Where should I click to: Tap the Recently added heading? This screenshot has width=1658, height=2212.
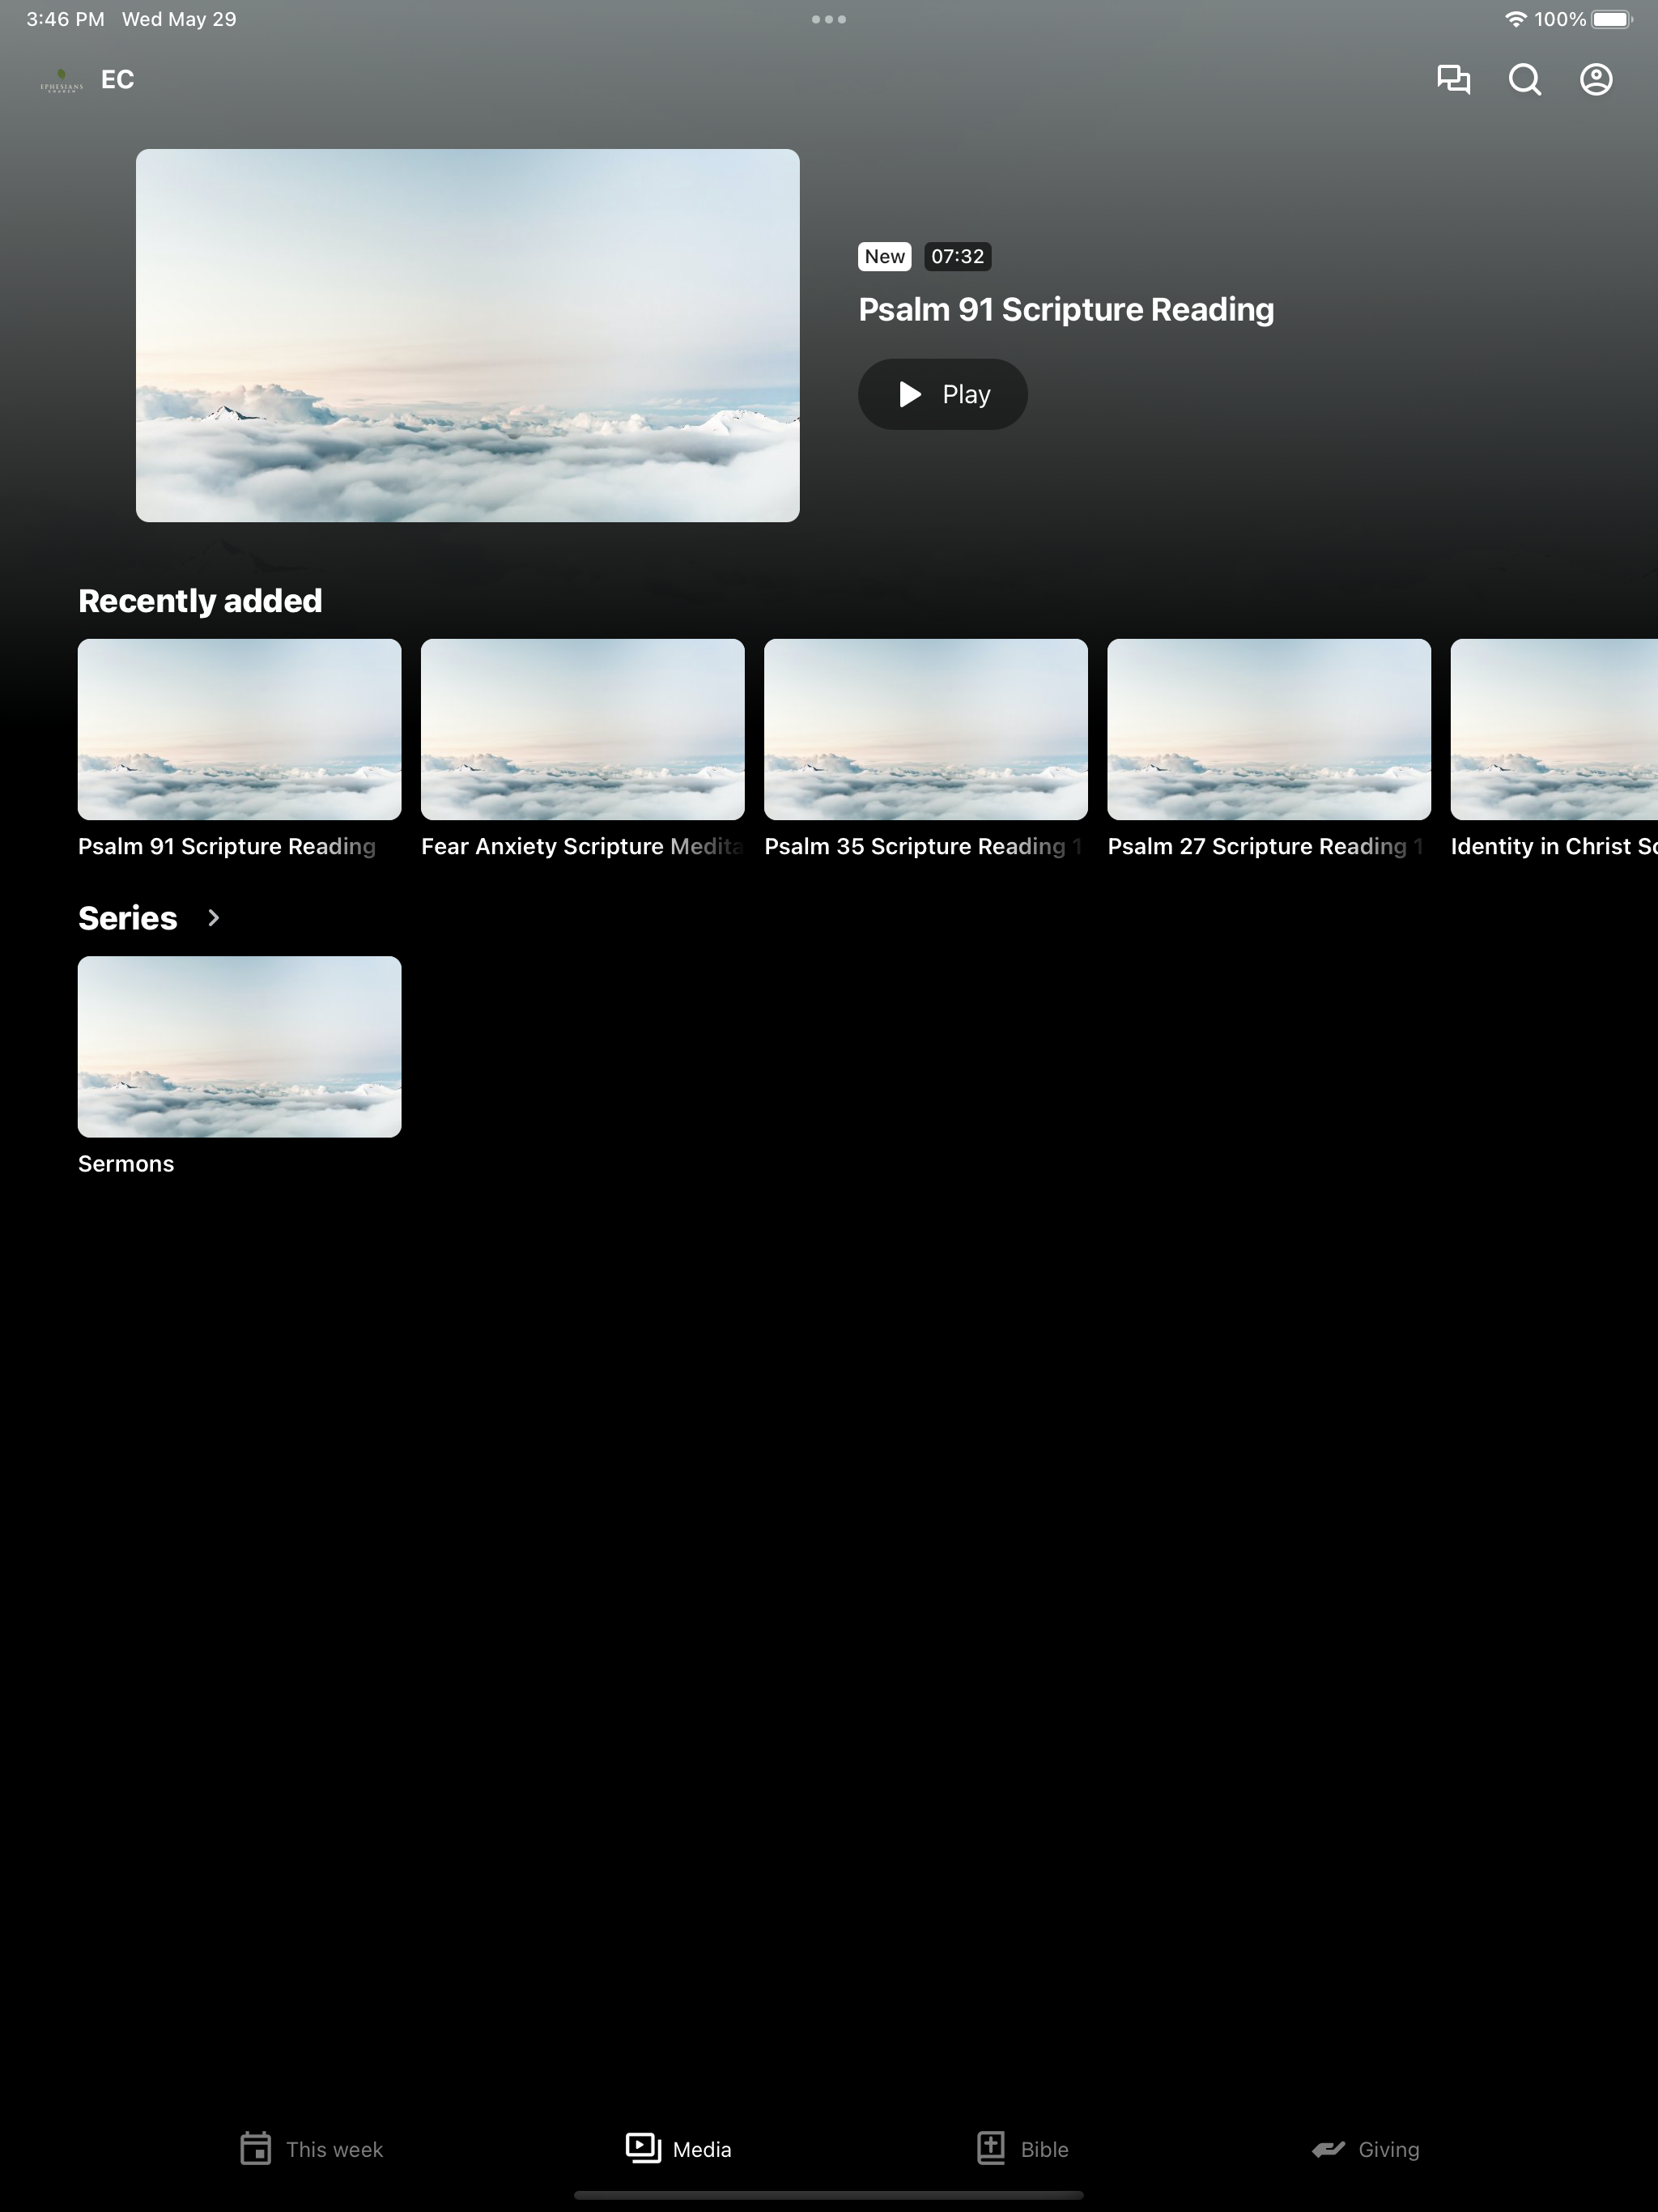[200, 601]
